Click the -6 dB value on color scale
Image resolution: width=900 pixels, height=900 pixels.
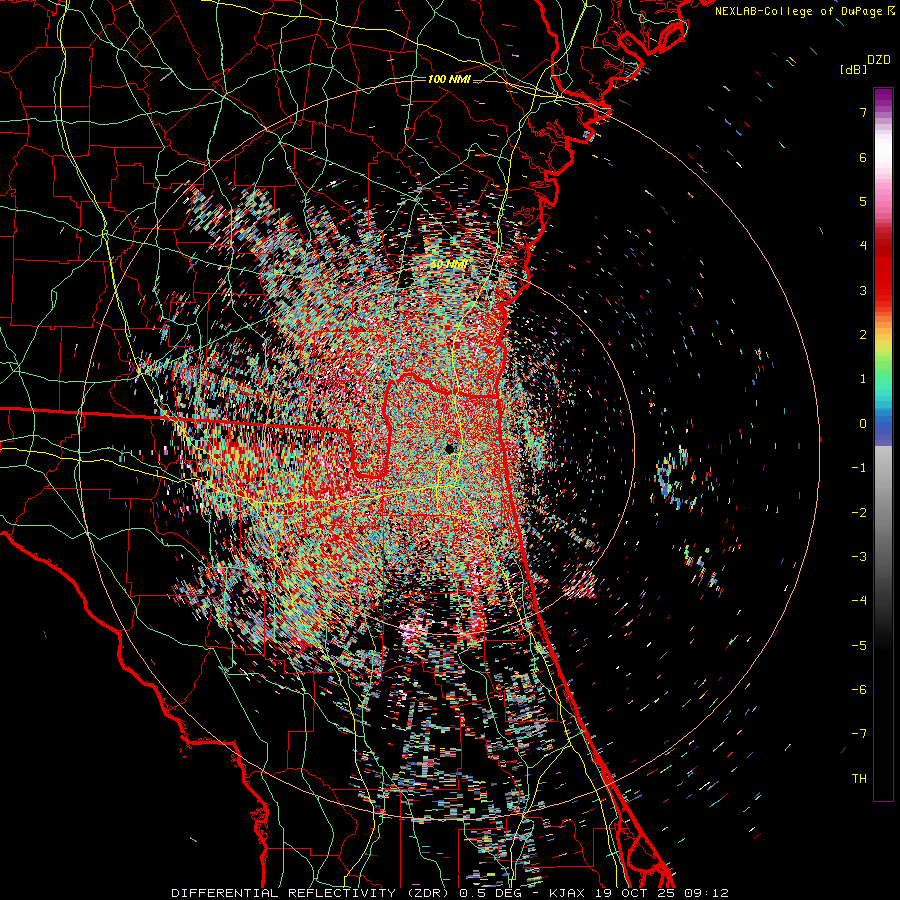pos(859,690)
